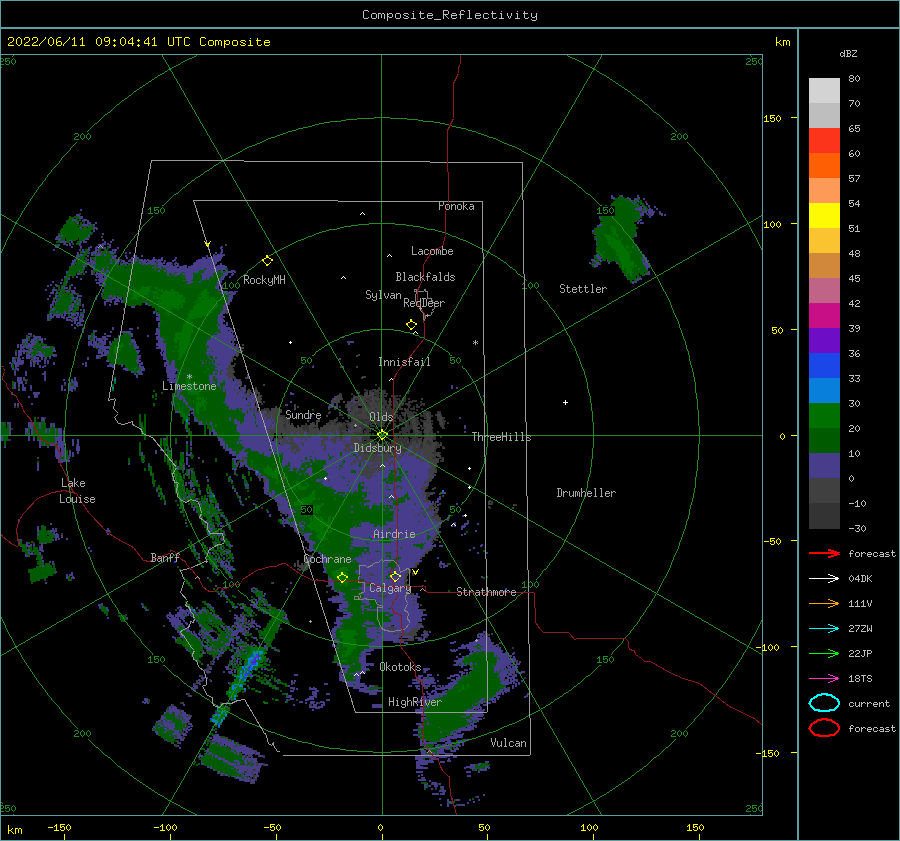Click the Blackfalds city label
The height and width of the screenshot is (841, 900).
pos(425,277)
